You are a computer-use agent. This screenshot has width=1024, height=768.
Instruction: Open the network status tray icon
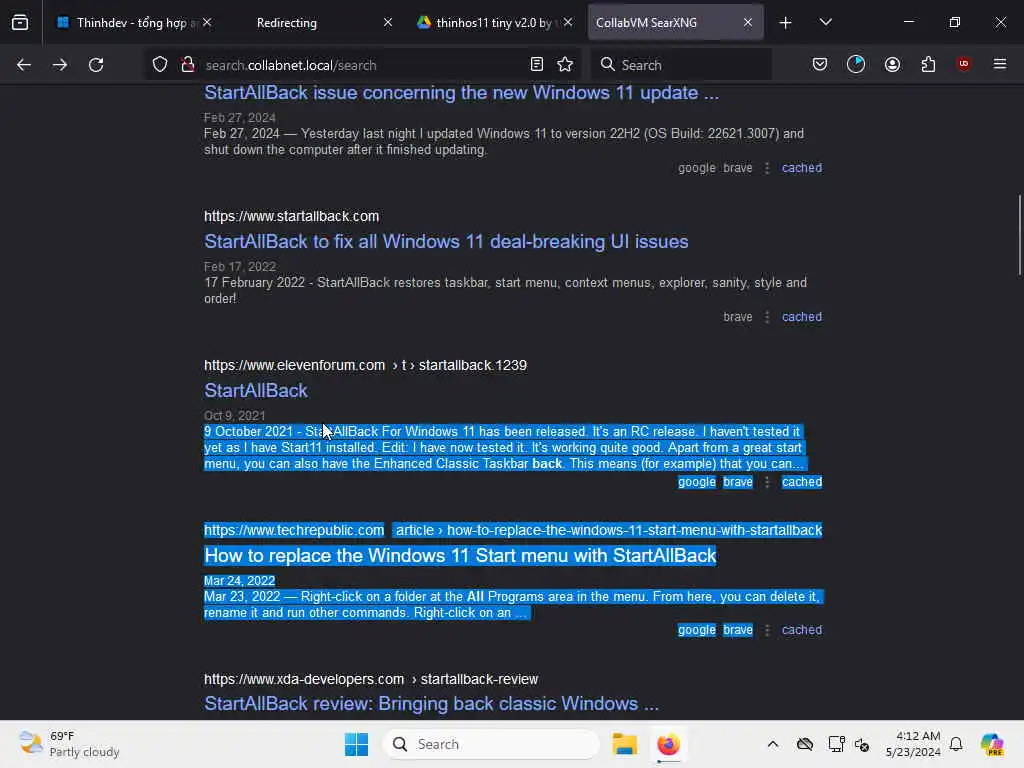click(836, 744)
